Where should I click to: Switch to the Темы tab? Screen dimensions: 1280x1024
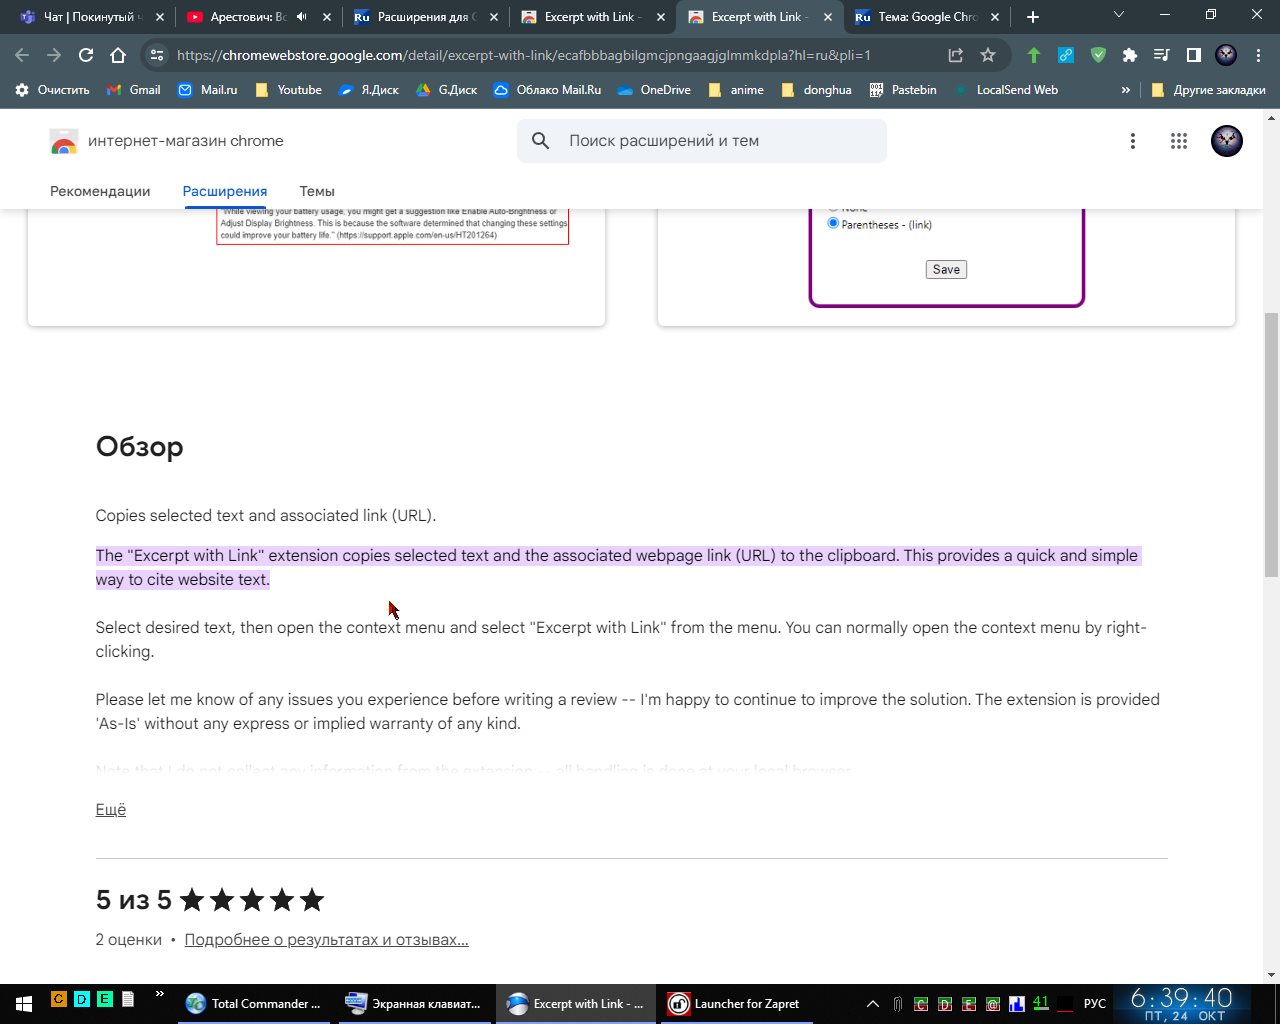[x=317, y=191]
